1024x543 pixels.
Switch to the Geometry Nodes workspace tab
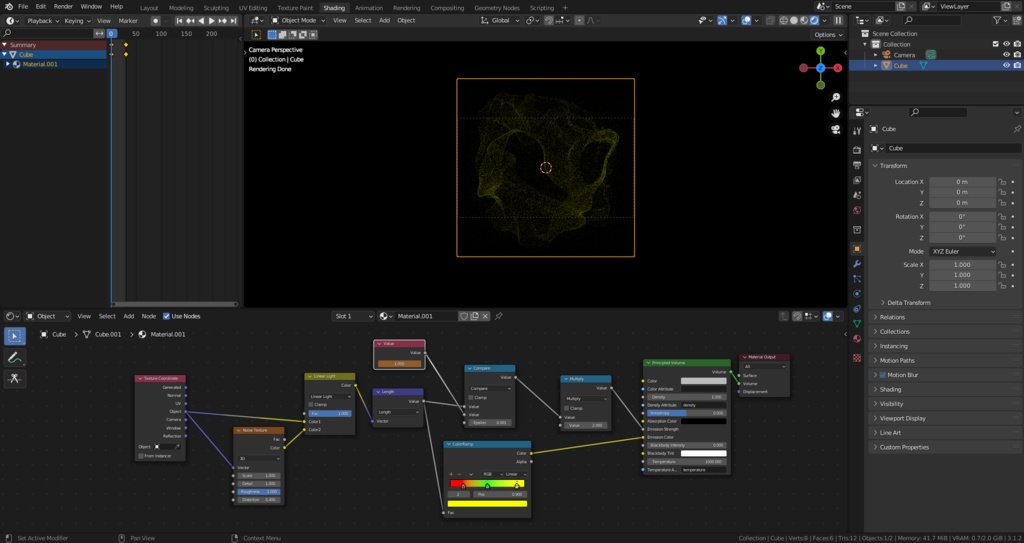[x=497, y=8]
